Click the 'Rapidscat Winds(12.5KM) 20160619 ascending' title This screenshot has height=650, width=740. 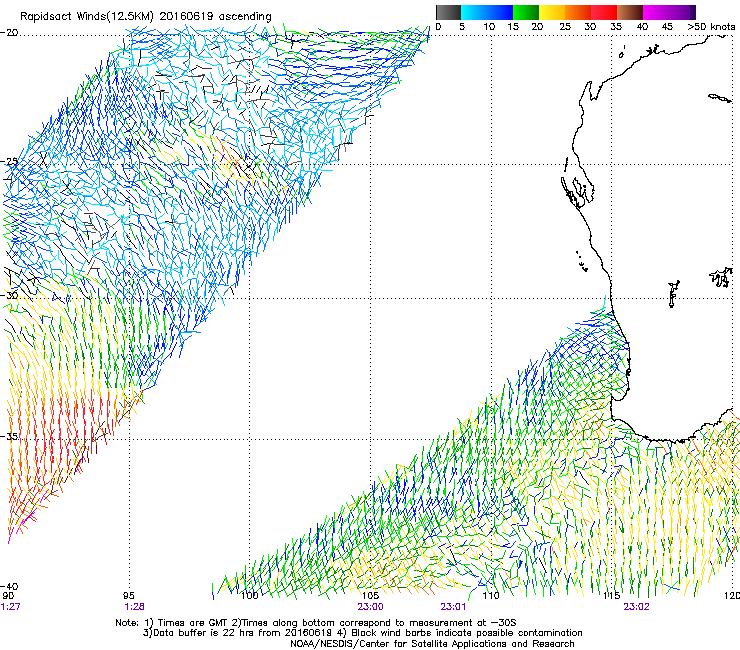click(146, 17)
